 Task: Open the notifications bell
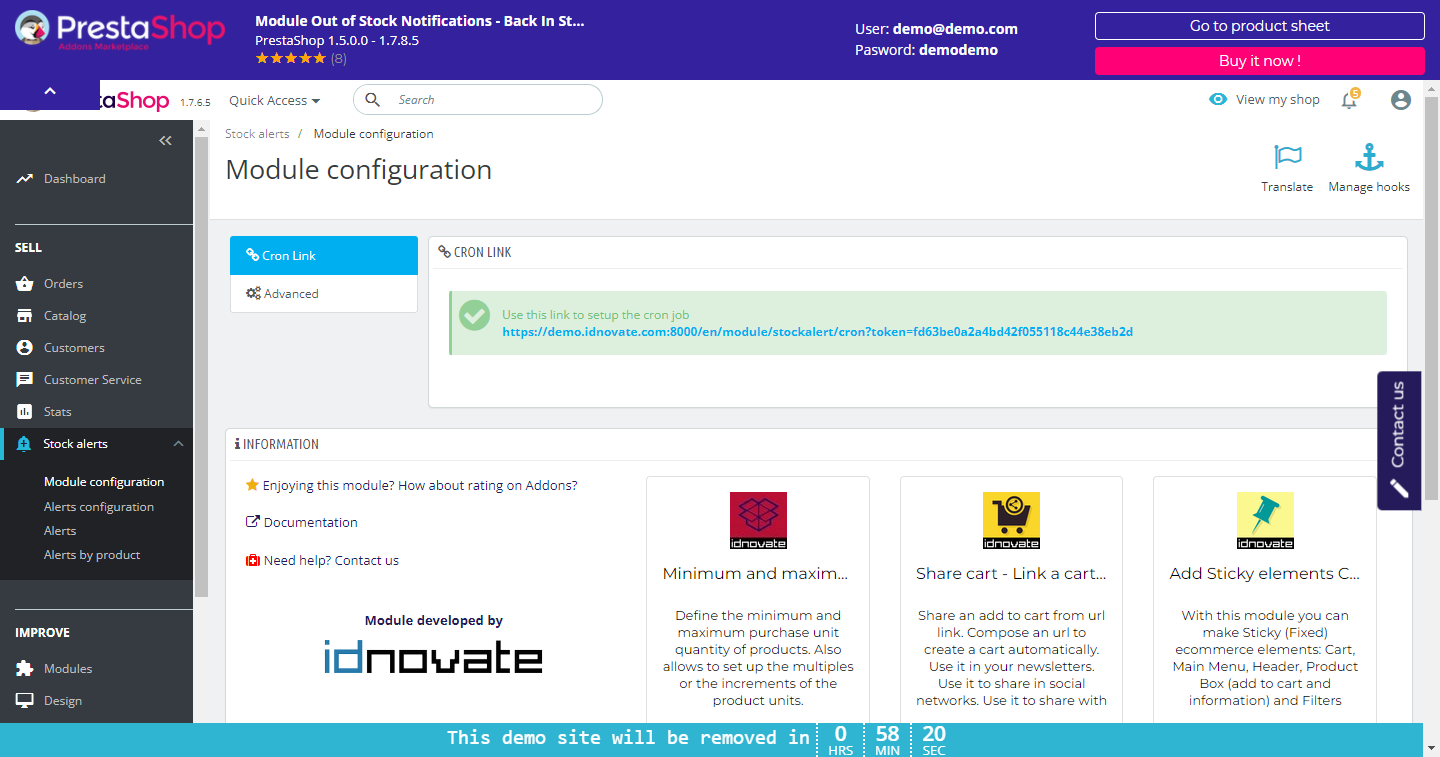point(1350,99)
